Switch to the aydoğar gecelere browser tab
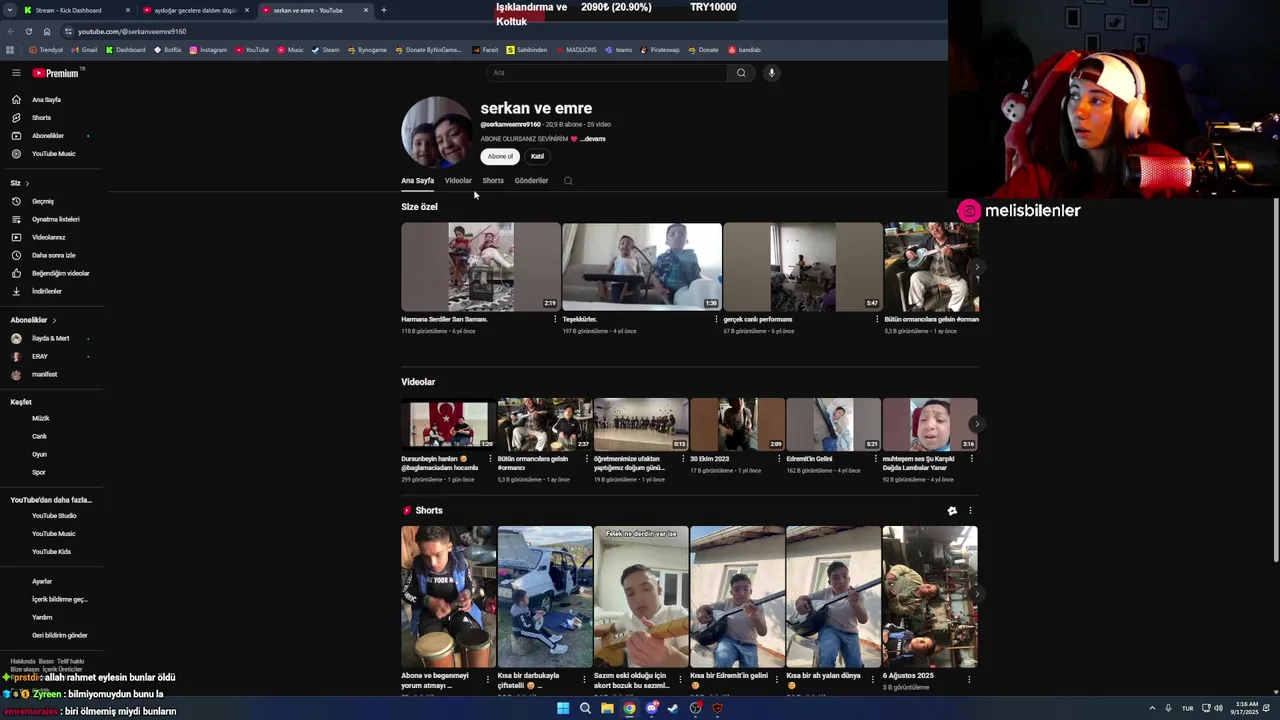Viewport: 1280px width, 720px height. [195, 10]
